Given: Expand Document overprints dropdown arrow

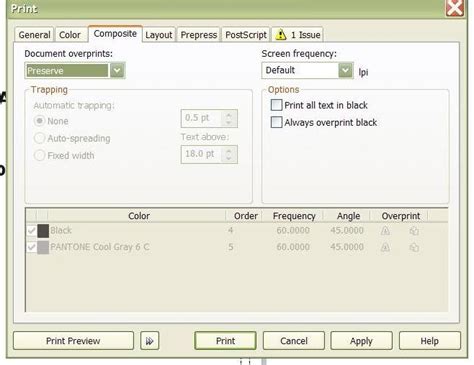Looking at the screenshot, I should click(x=117, y=71).
